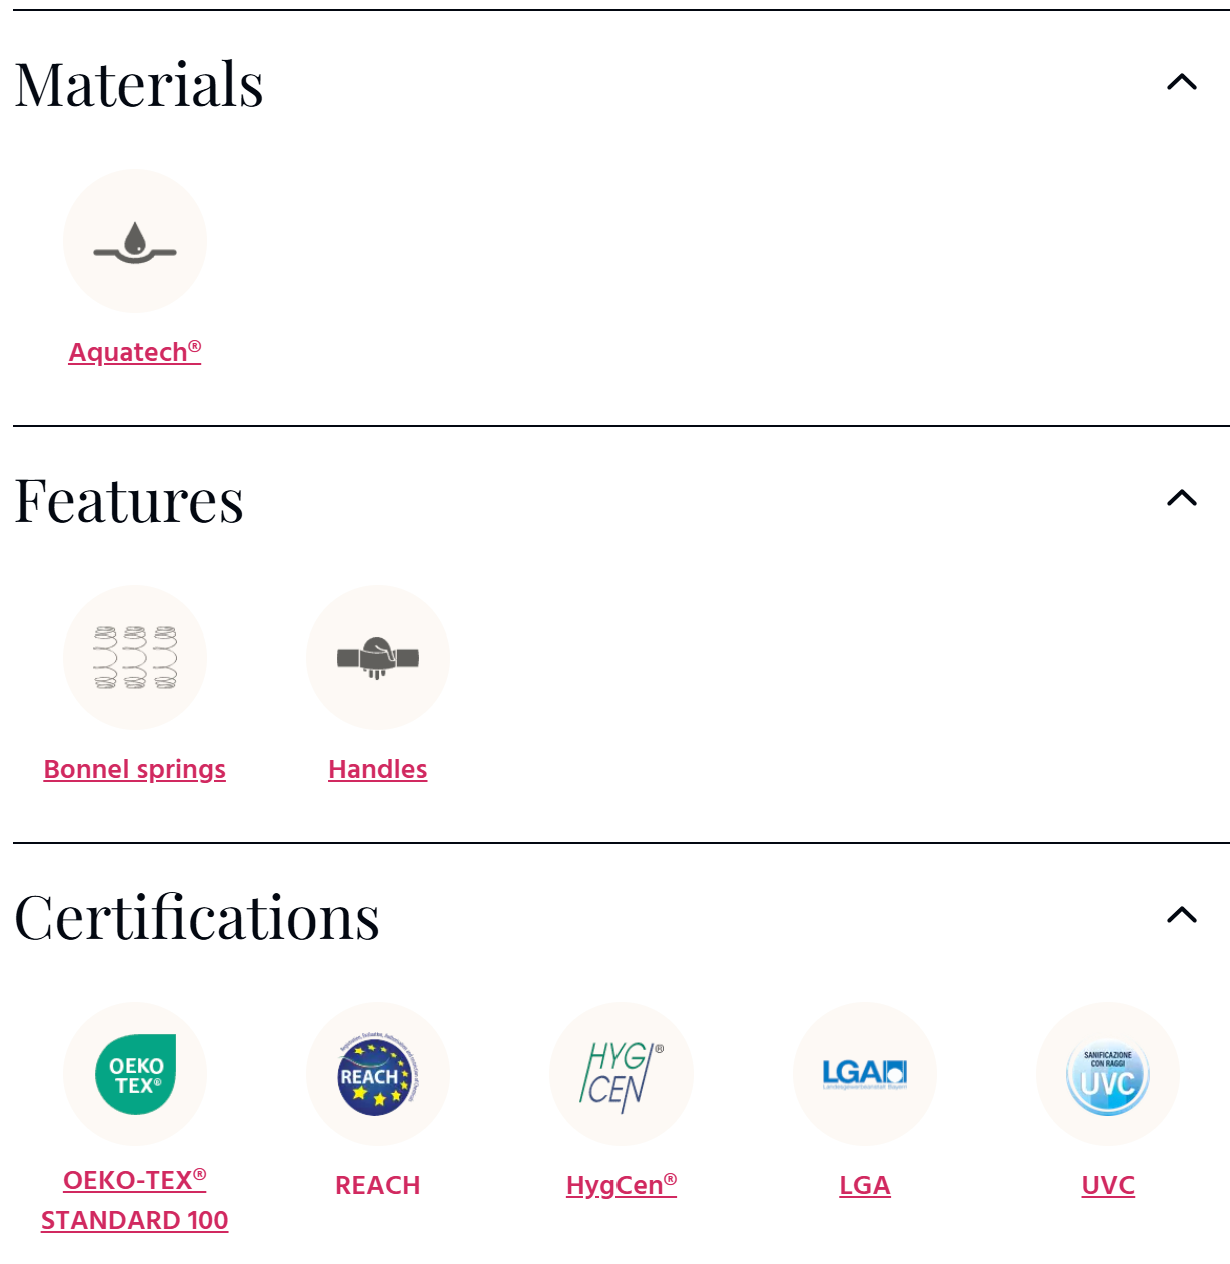Open the HygCen® text link

621,1185
